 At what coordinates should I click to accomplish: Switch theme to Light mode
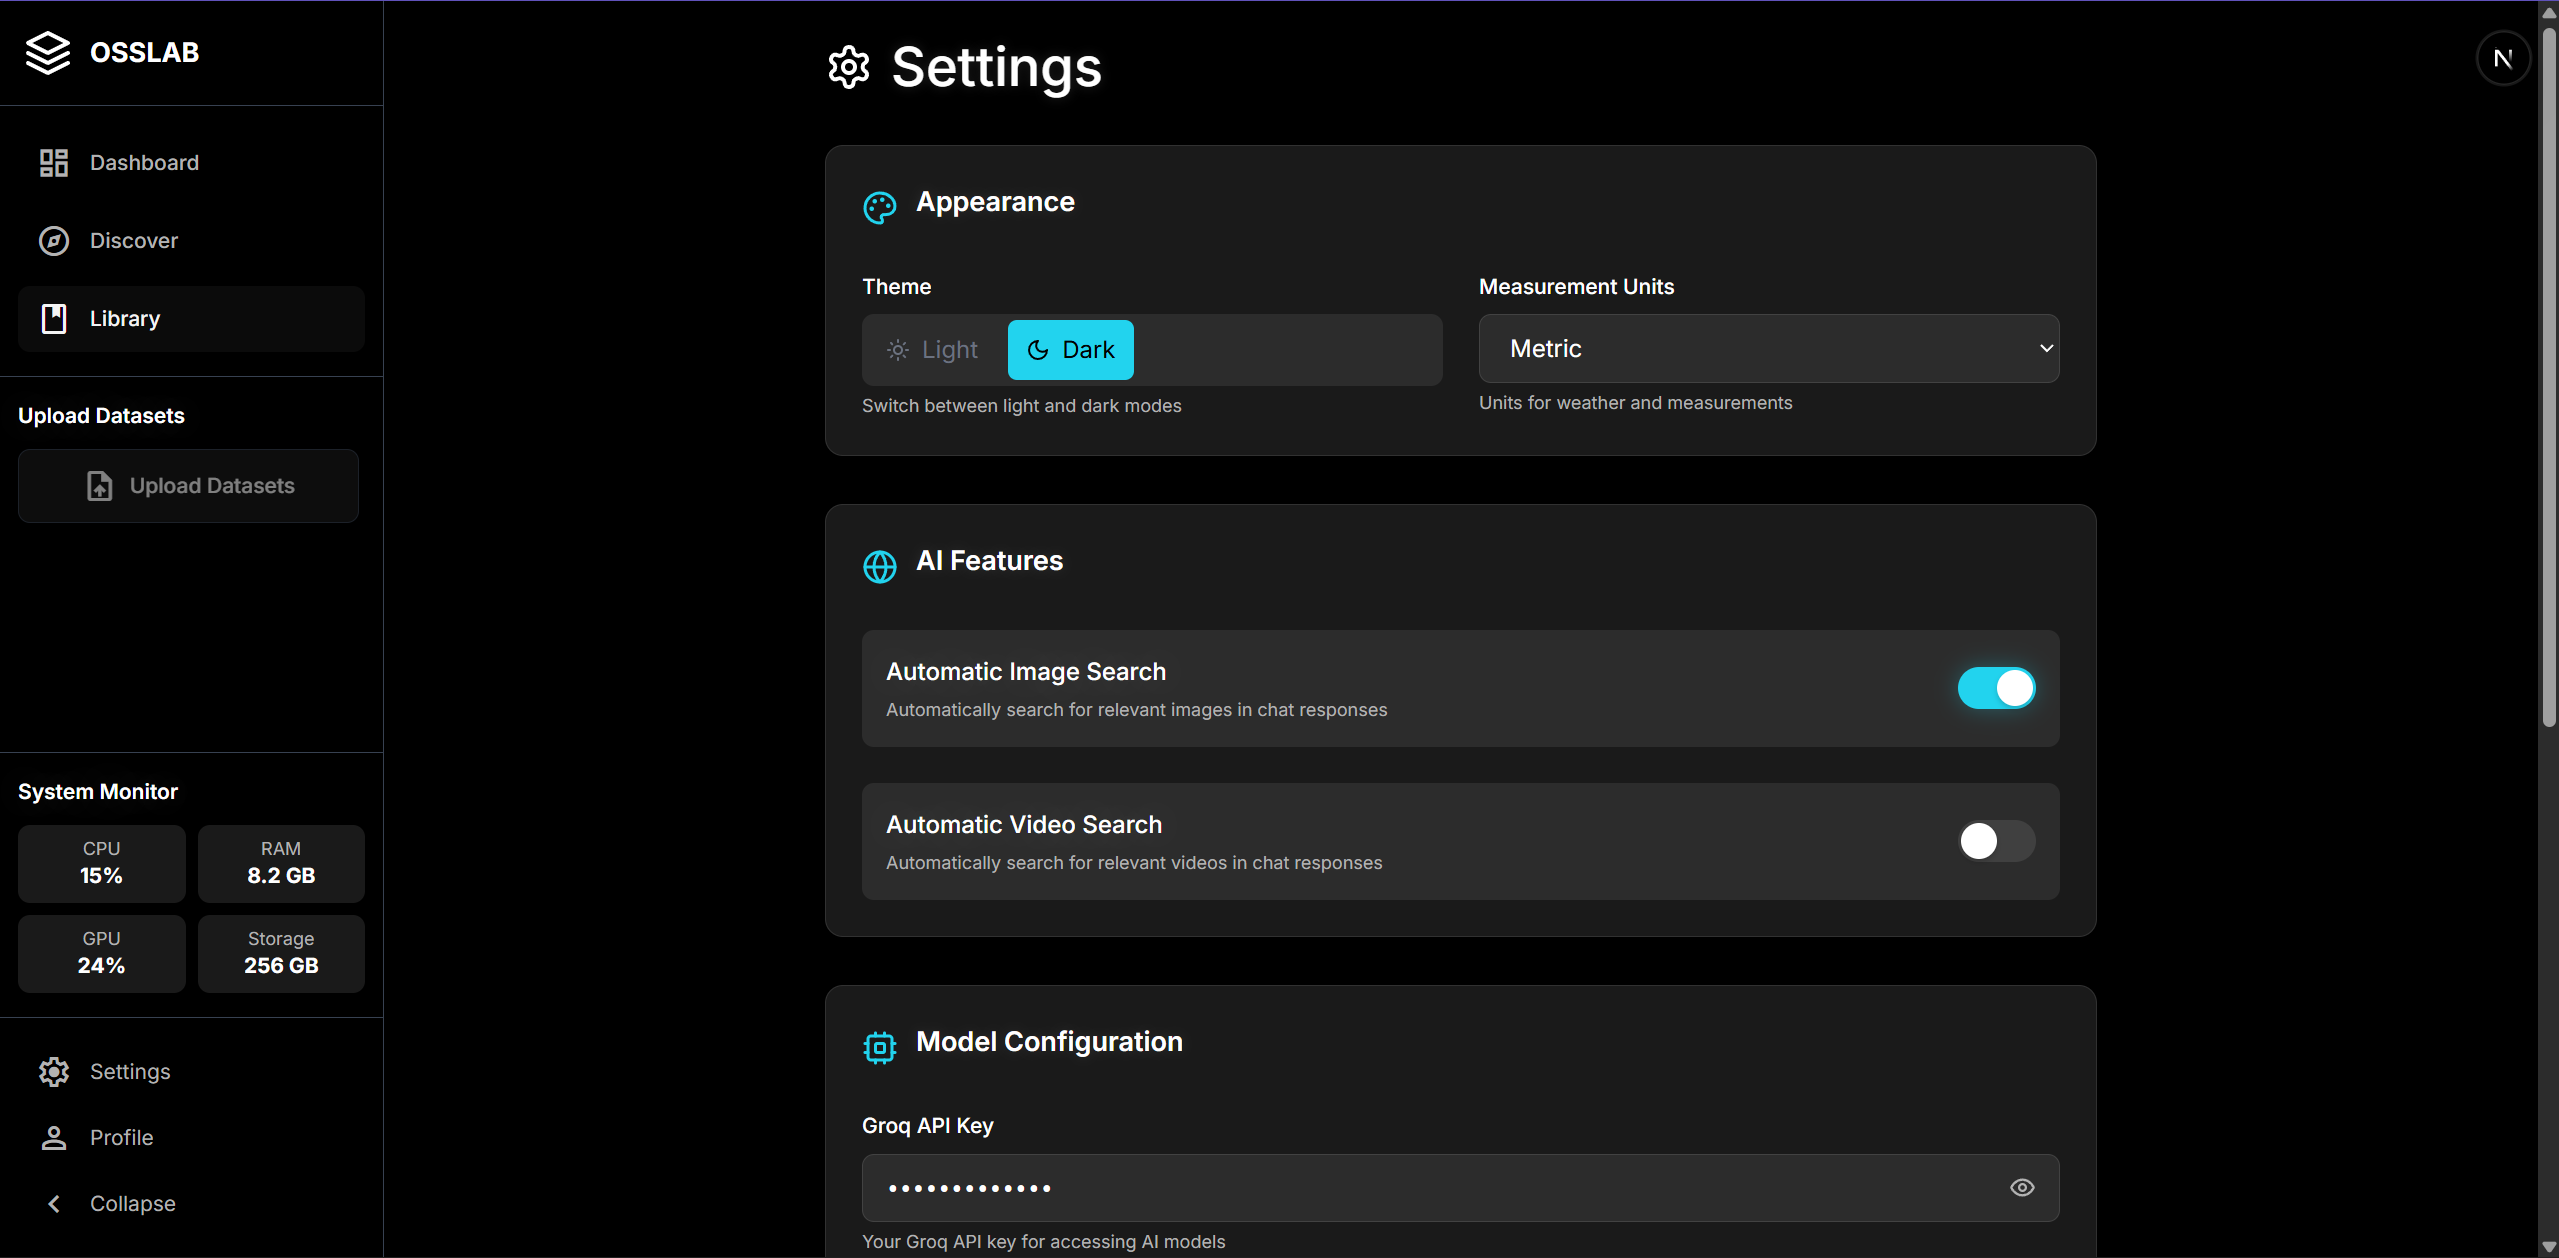pyautogui.click(x=933, y=350)
